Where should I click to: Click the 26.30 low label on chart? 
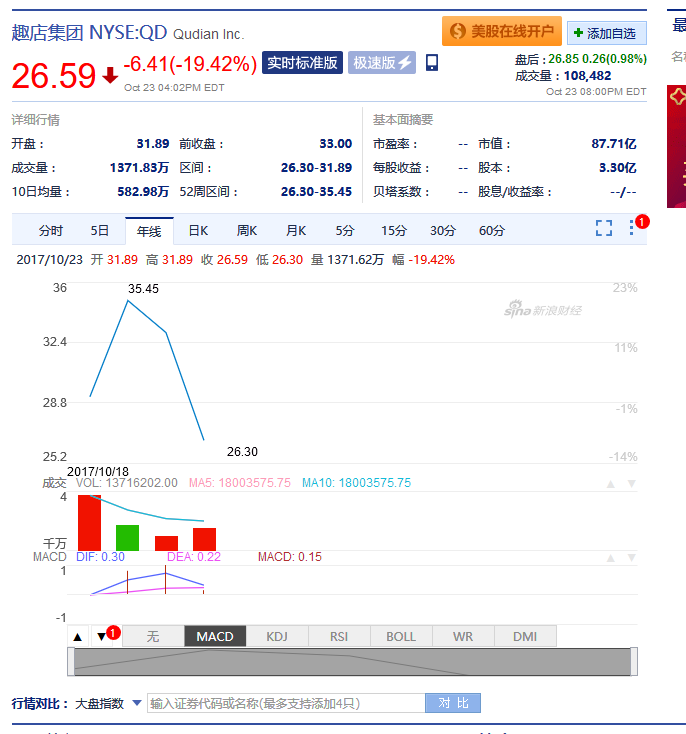click(x=242, y=452)
